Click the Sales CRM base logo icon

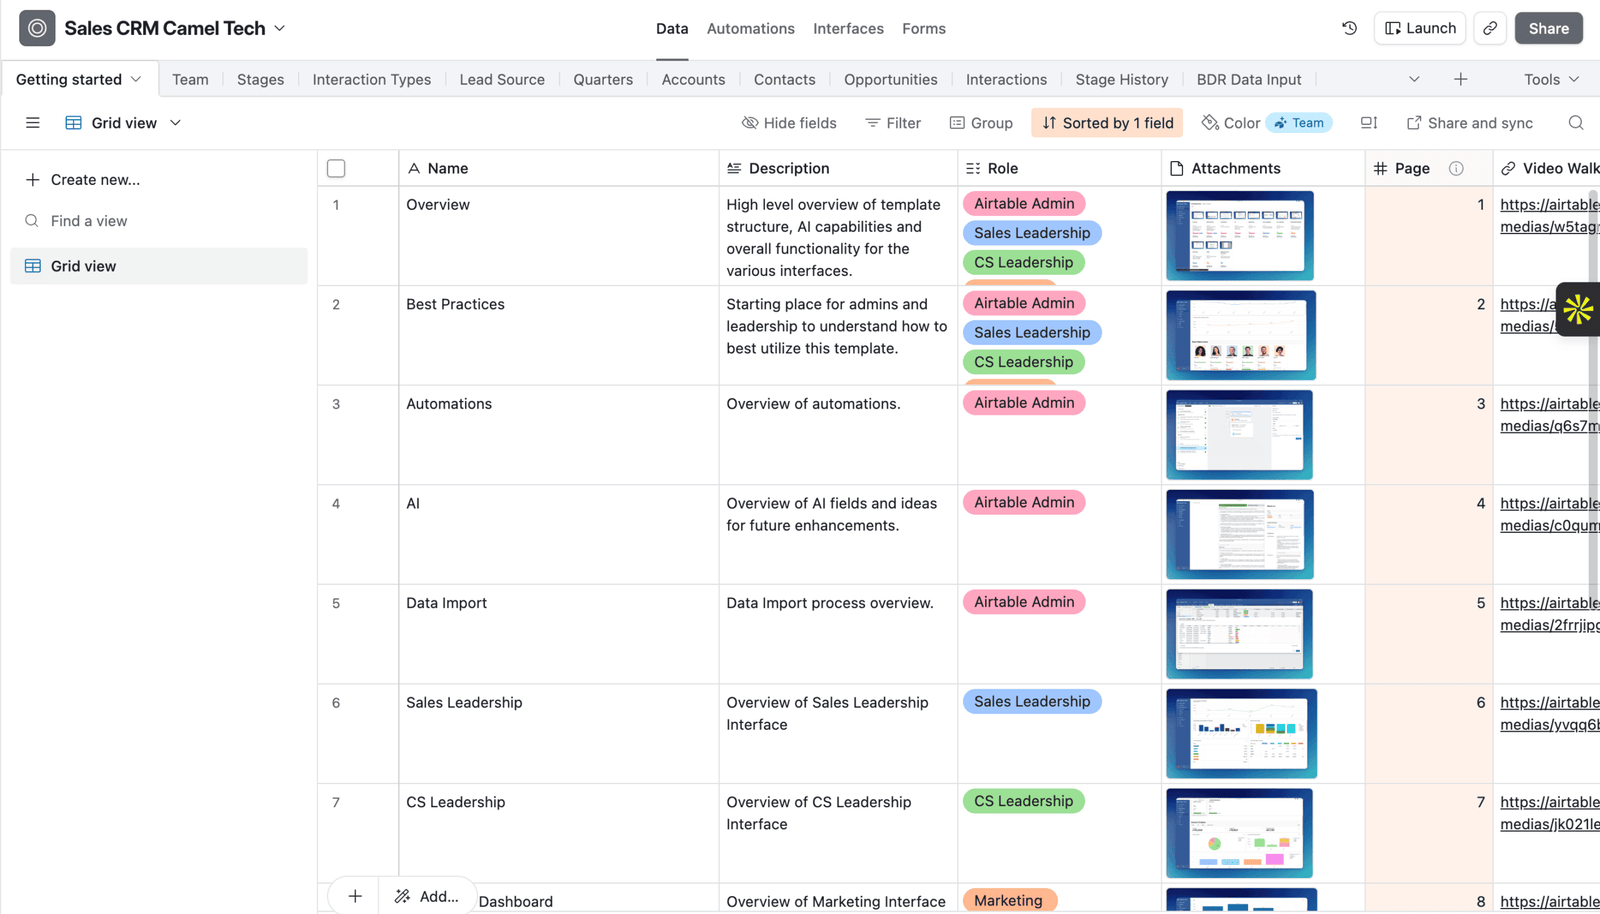coord(37,28)
